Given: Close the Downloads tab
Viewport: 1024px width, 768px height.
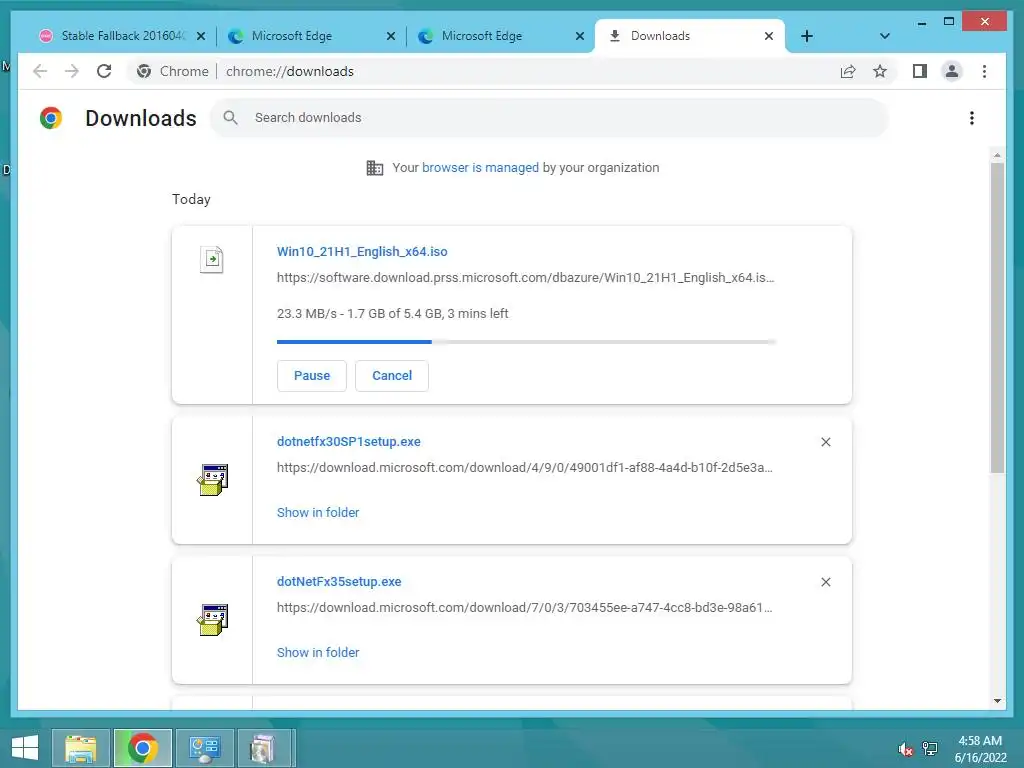Looking at the screenshot, I should pyautogui.click(x=769, y=36).
